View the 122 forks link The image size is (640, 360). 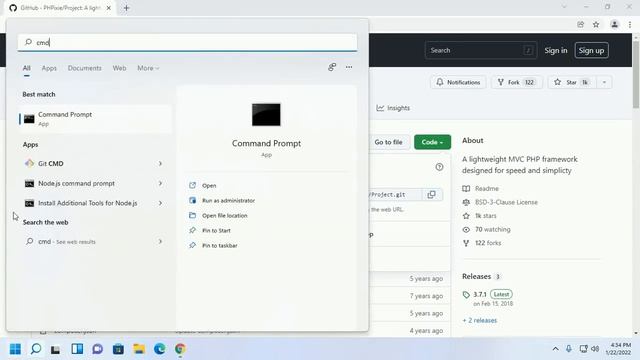(x=488, y=243)
